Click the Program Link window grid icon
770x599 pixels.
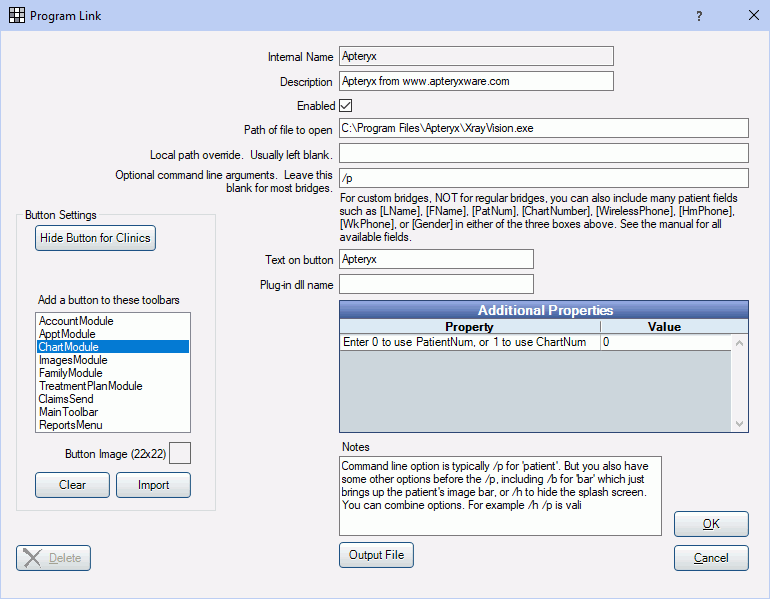coord(17,15)
